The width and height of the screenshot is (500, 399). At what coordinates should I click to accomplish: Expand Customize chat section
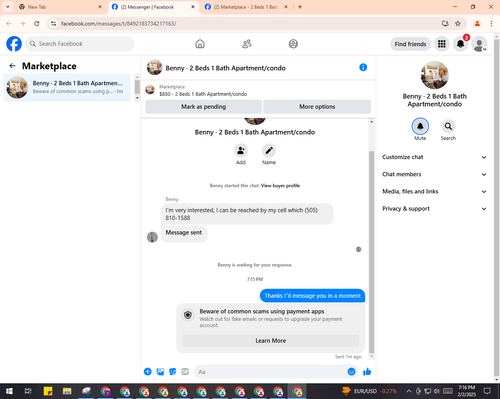(434, 157)
